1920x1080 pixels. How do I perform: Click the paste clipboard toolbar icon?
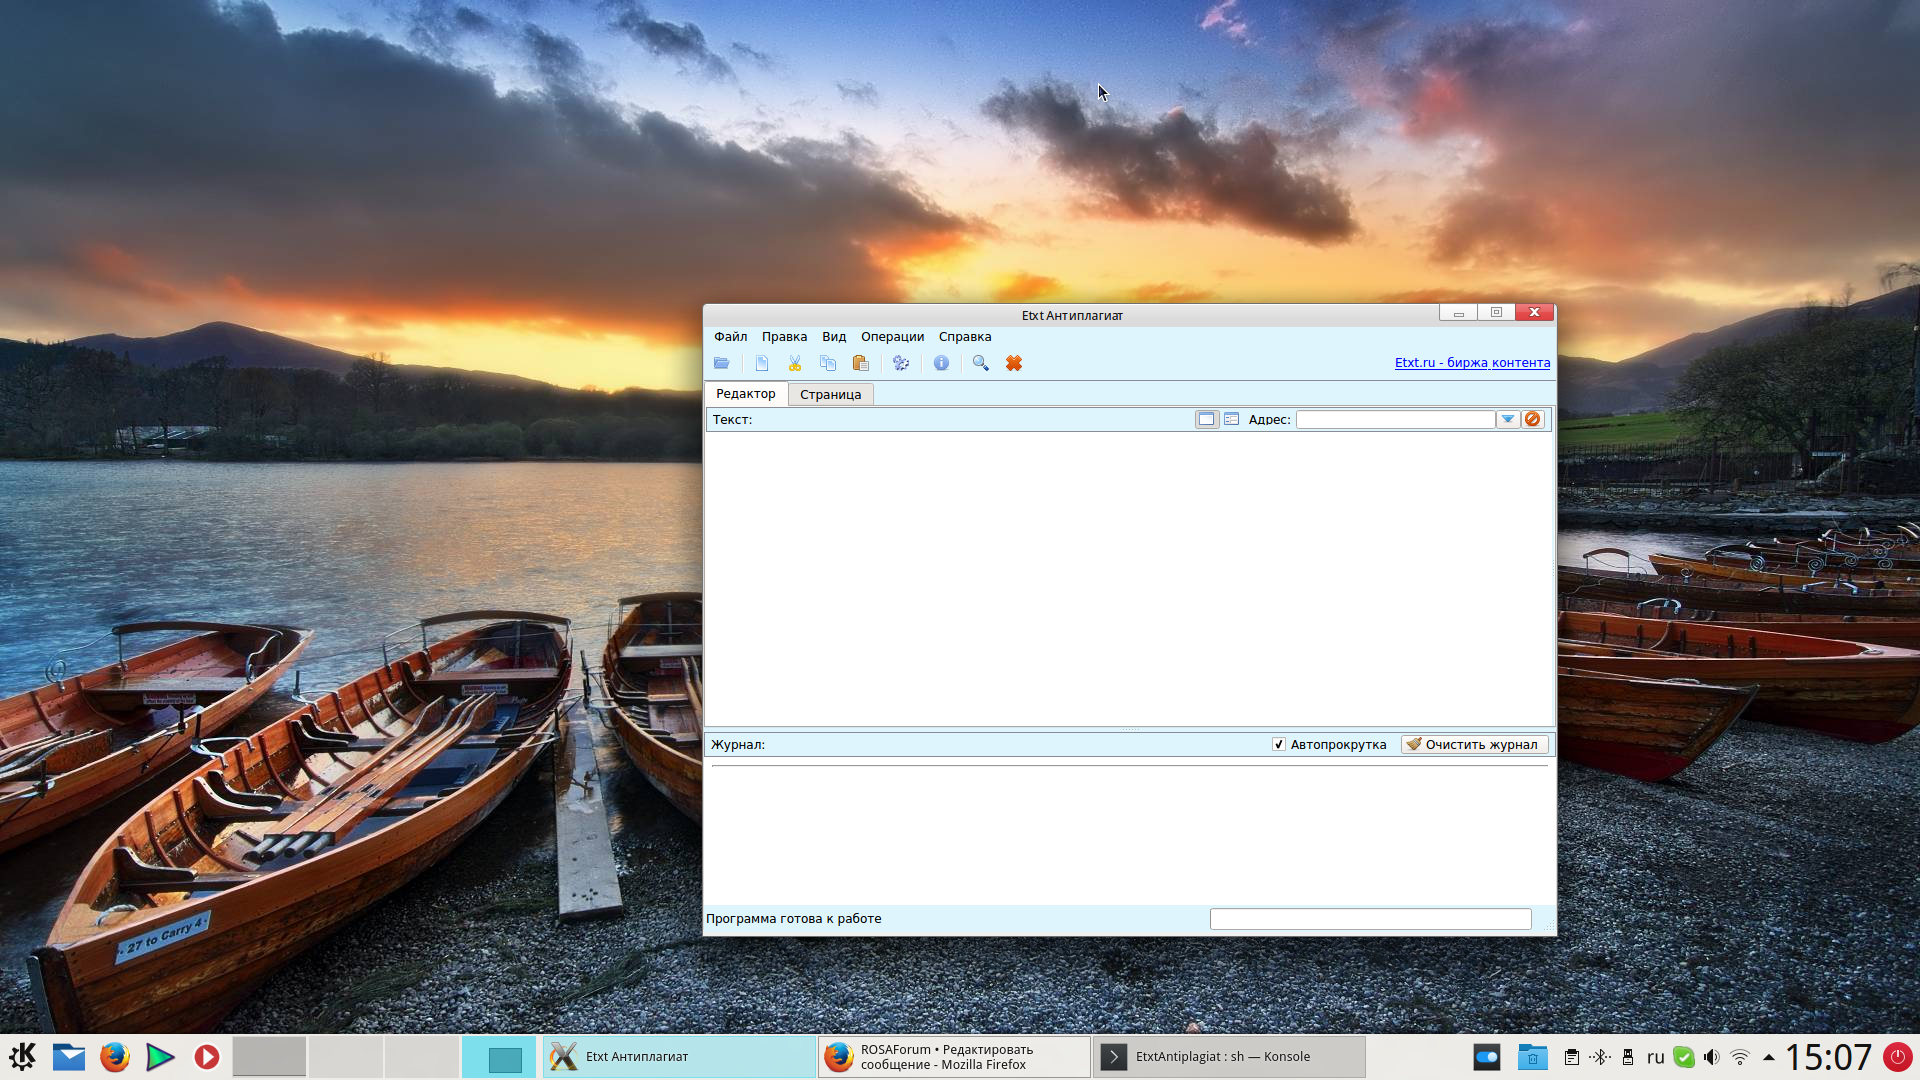click(x=860, y=363)
